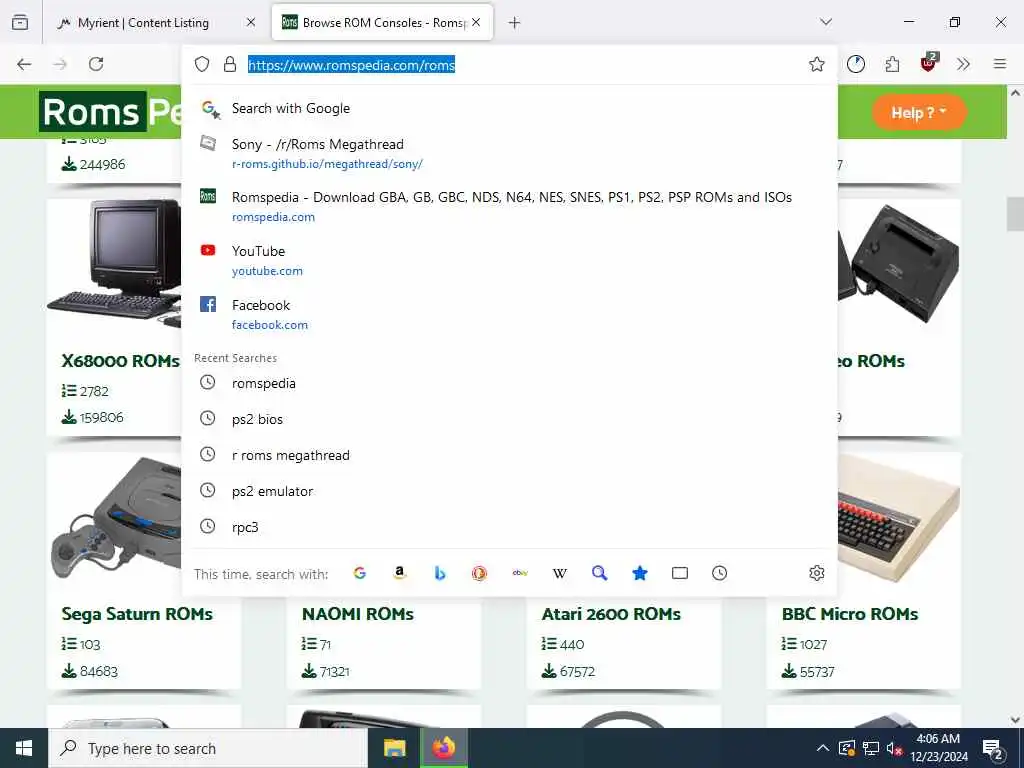Open the uBlock Origin extension icon

click(x=928, y=63)
